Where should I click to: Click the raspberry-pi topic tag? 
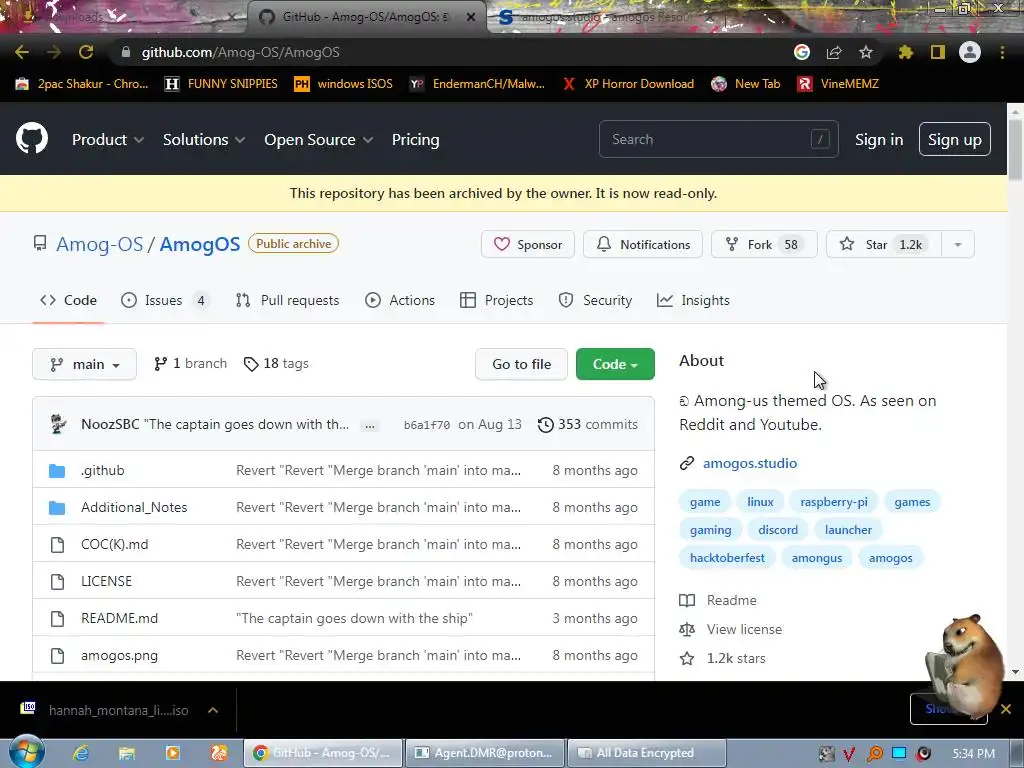[834, 502]
